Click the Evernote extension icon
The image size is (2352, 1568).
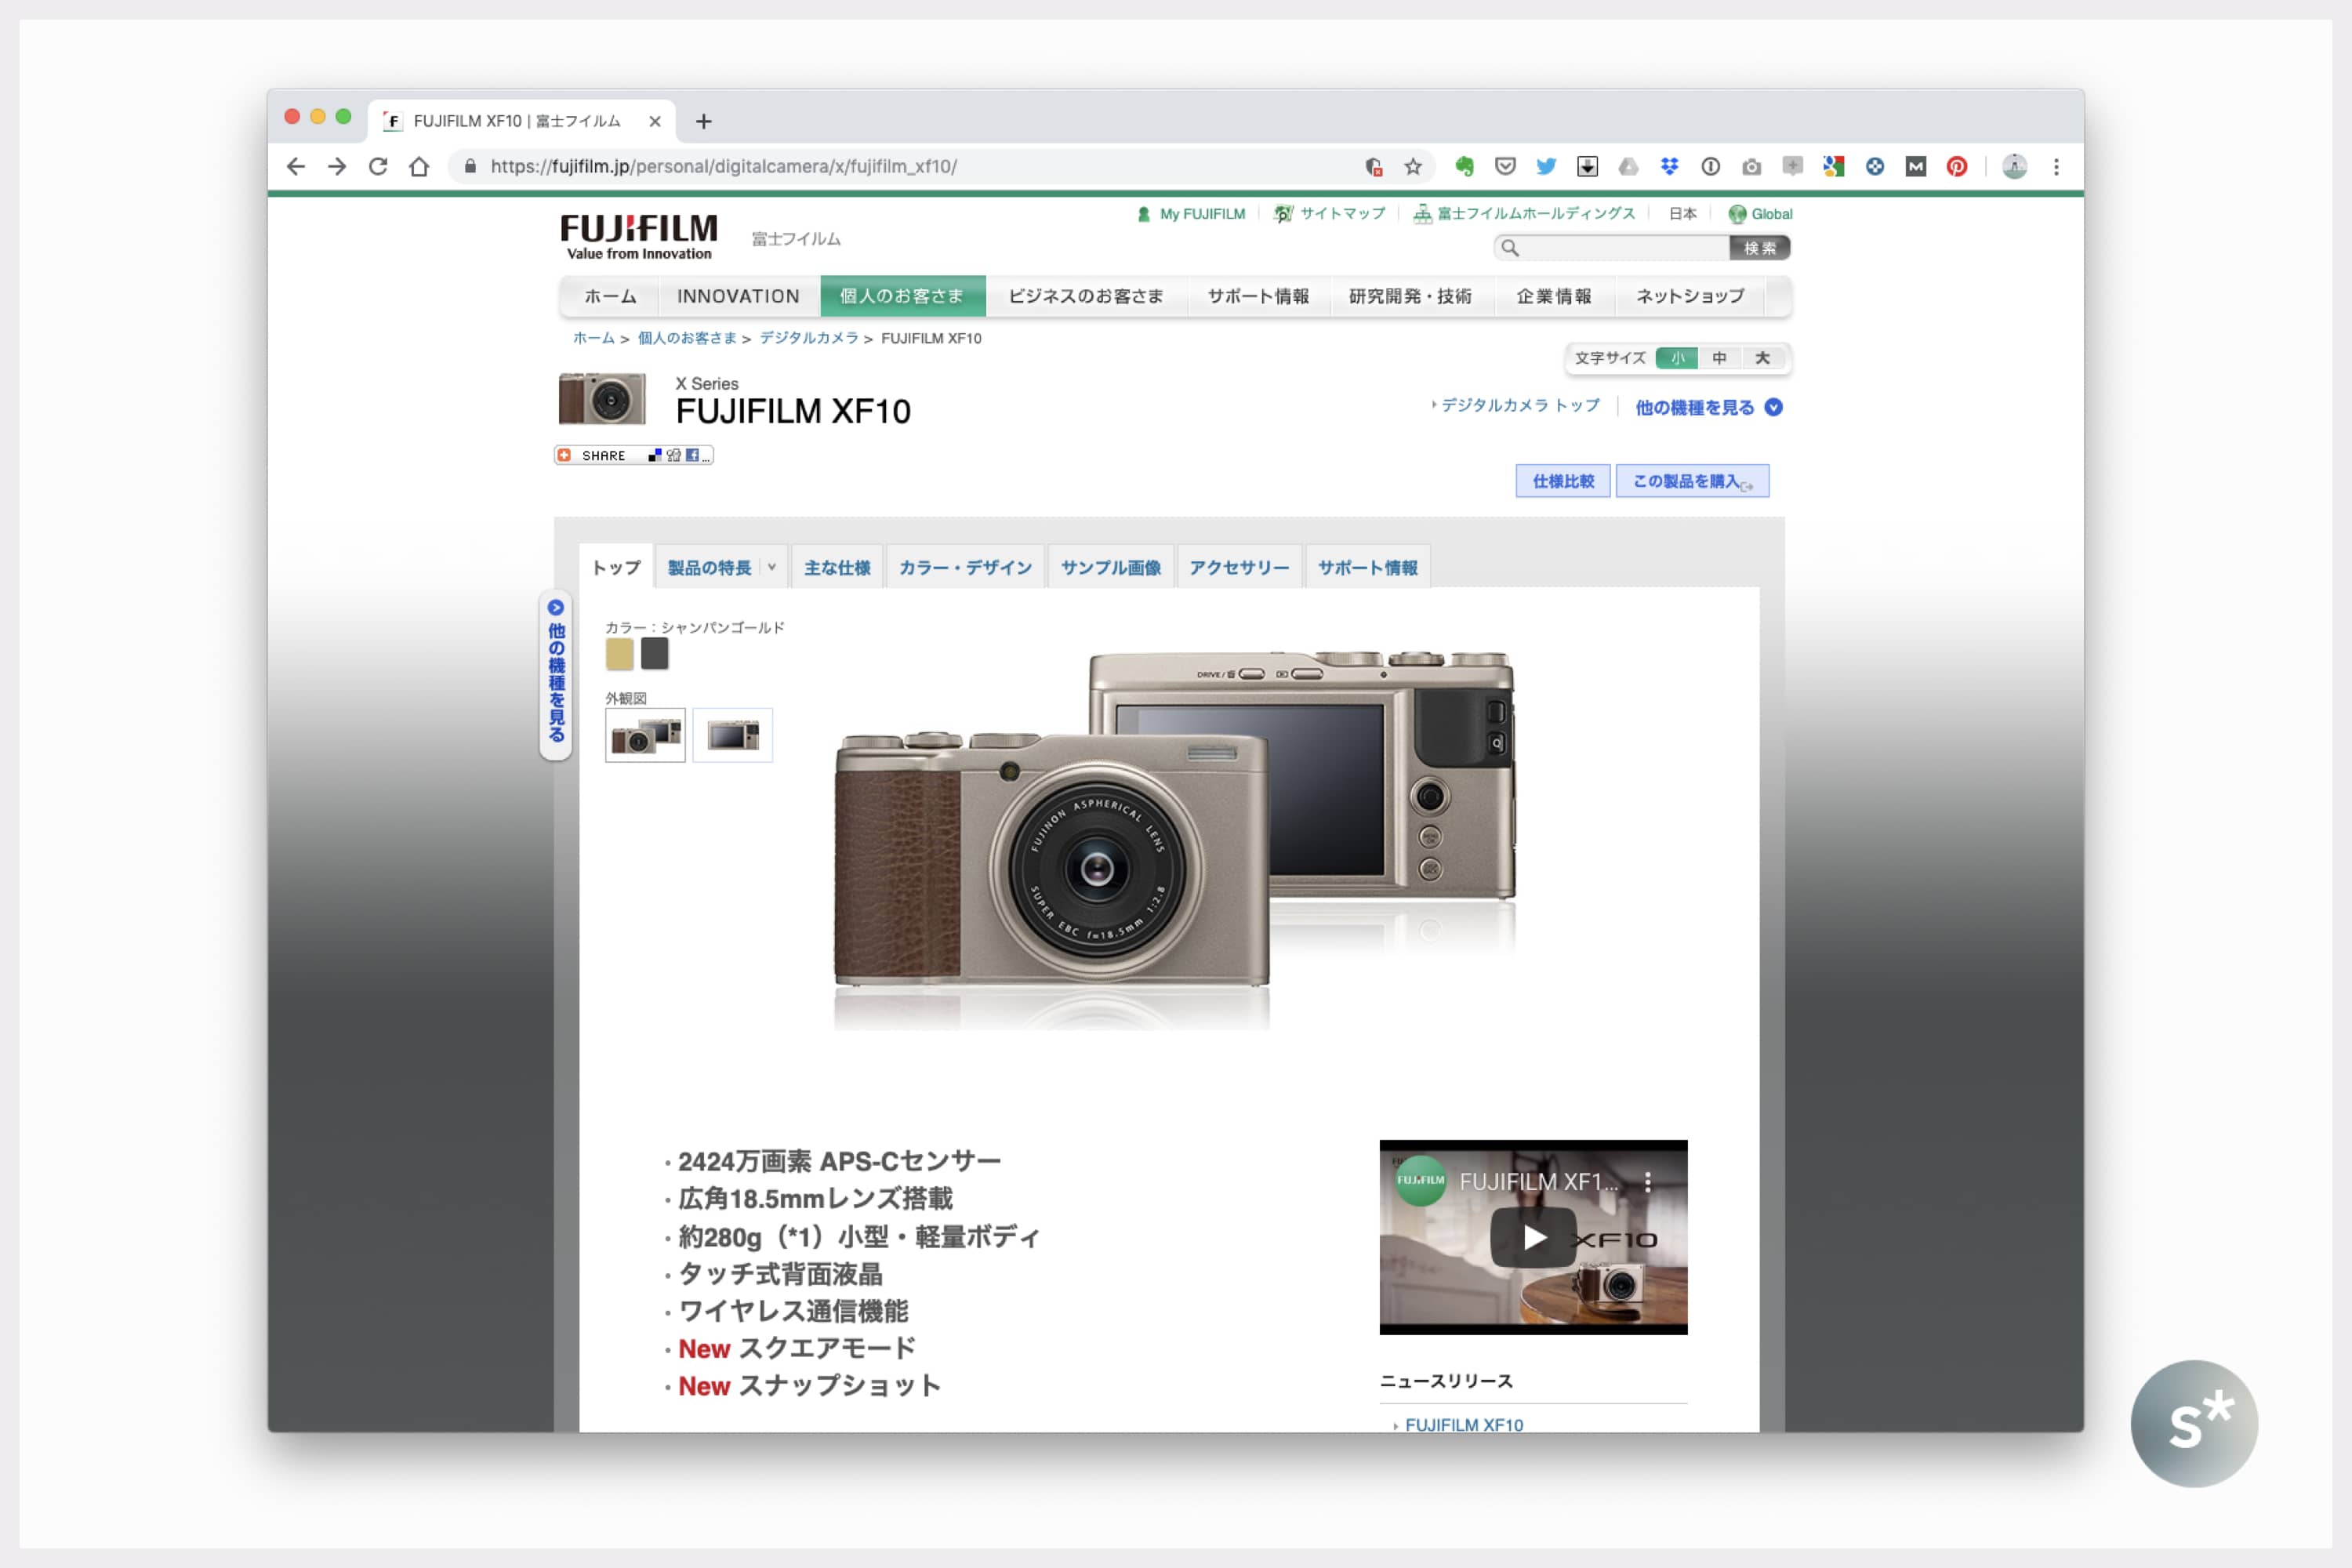coord(1464,167)
